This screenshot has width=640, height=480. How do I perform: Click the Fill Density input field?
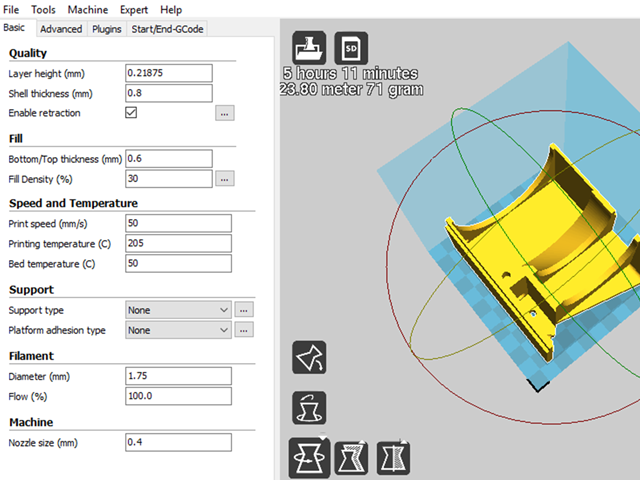[x=169, y=179]
